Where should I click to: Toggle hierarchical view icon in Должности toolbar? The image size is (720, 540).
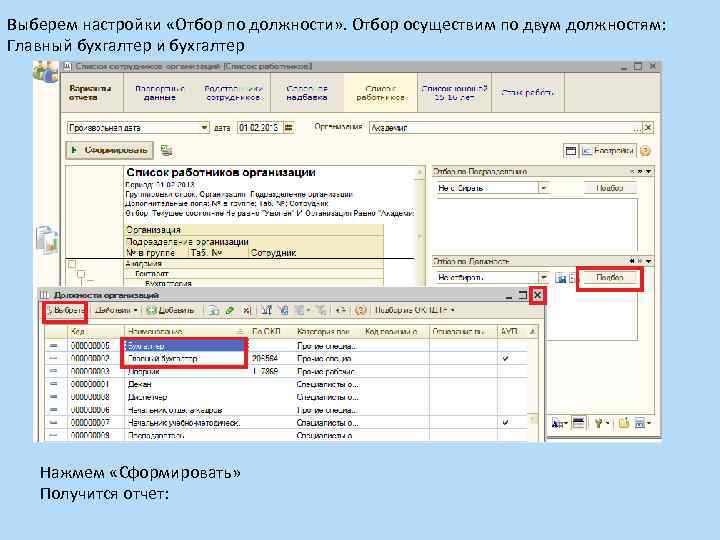pos(267,310)
